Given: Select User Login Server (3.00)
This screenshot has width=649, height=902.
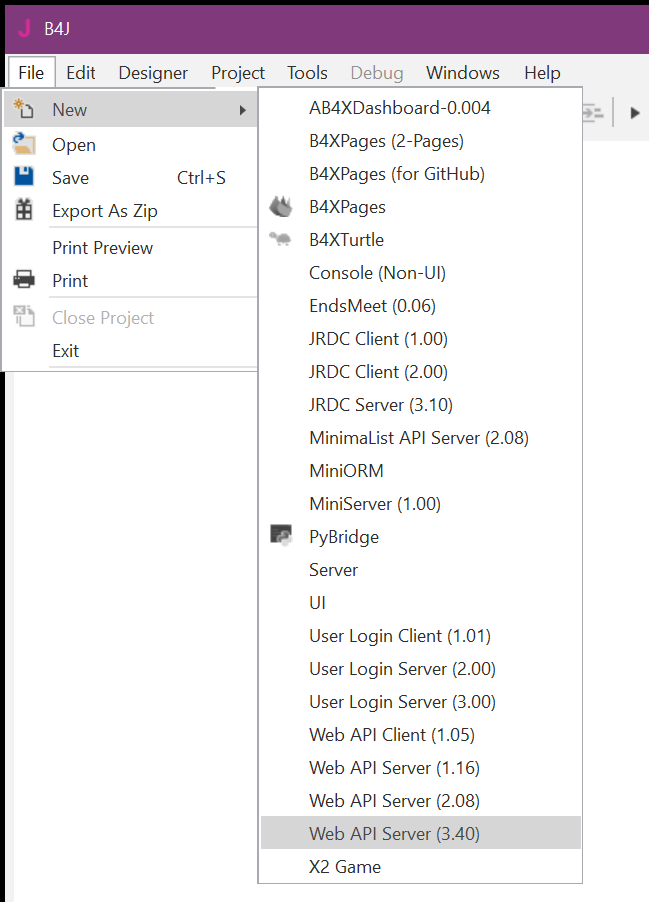Looking at the screenshot, I should click(421, 701).
